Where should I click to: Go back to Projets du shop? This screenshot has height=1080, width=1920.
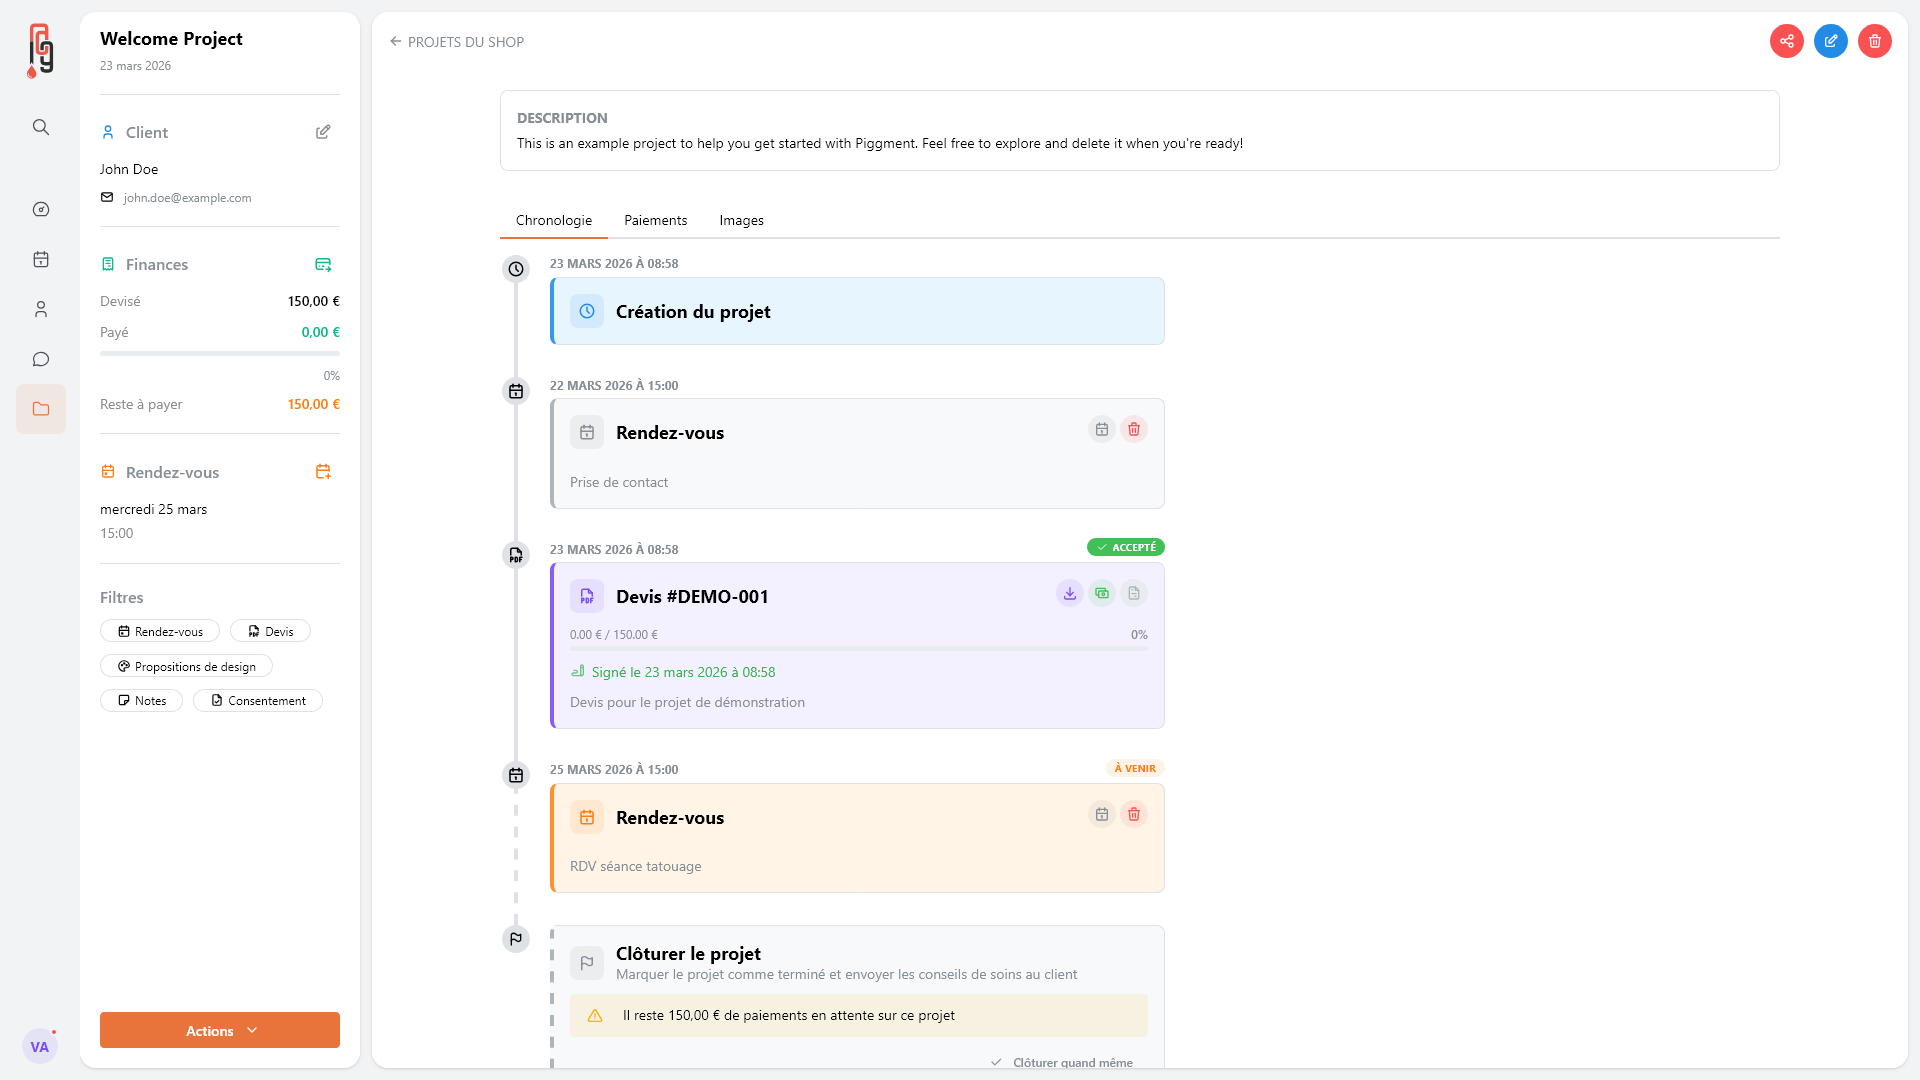tap(457, 42)
